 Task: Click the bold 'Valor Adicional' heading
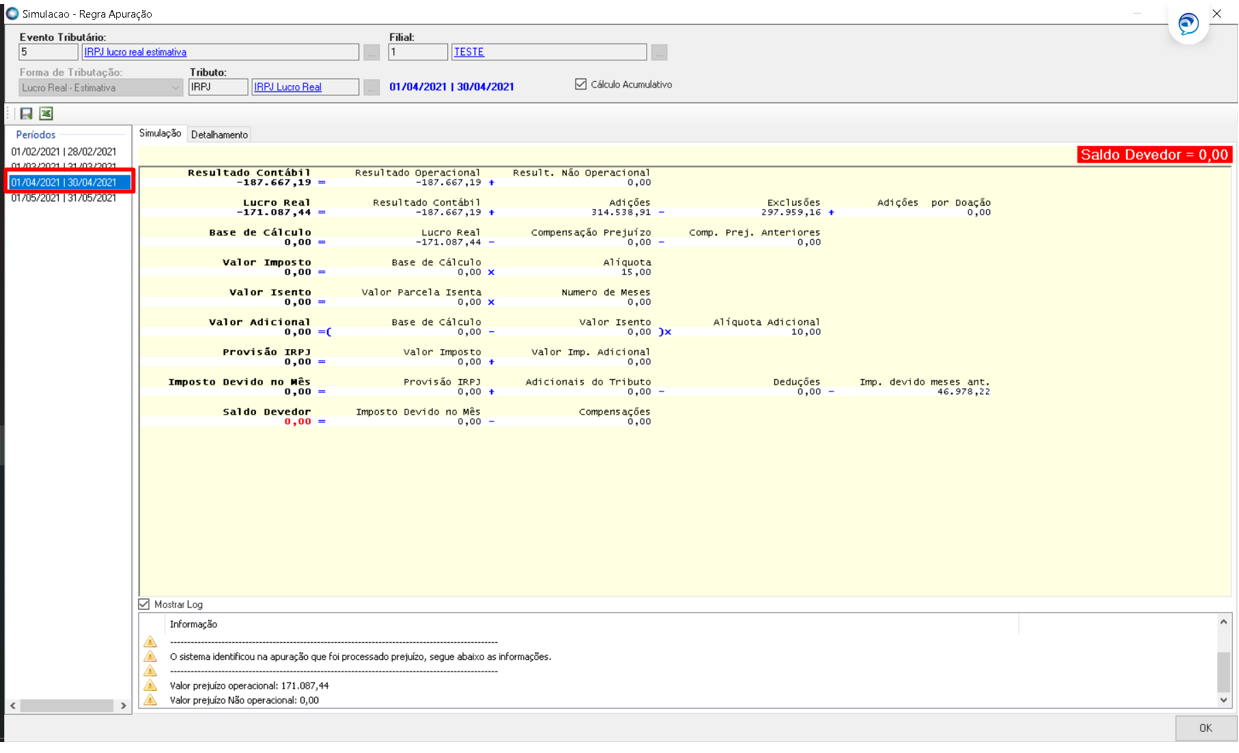pyautogui.click(x=260, y=322)
